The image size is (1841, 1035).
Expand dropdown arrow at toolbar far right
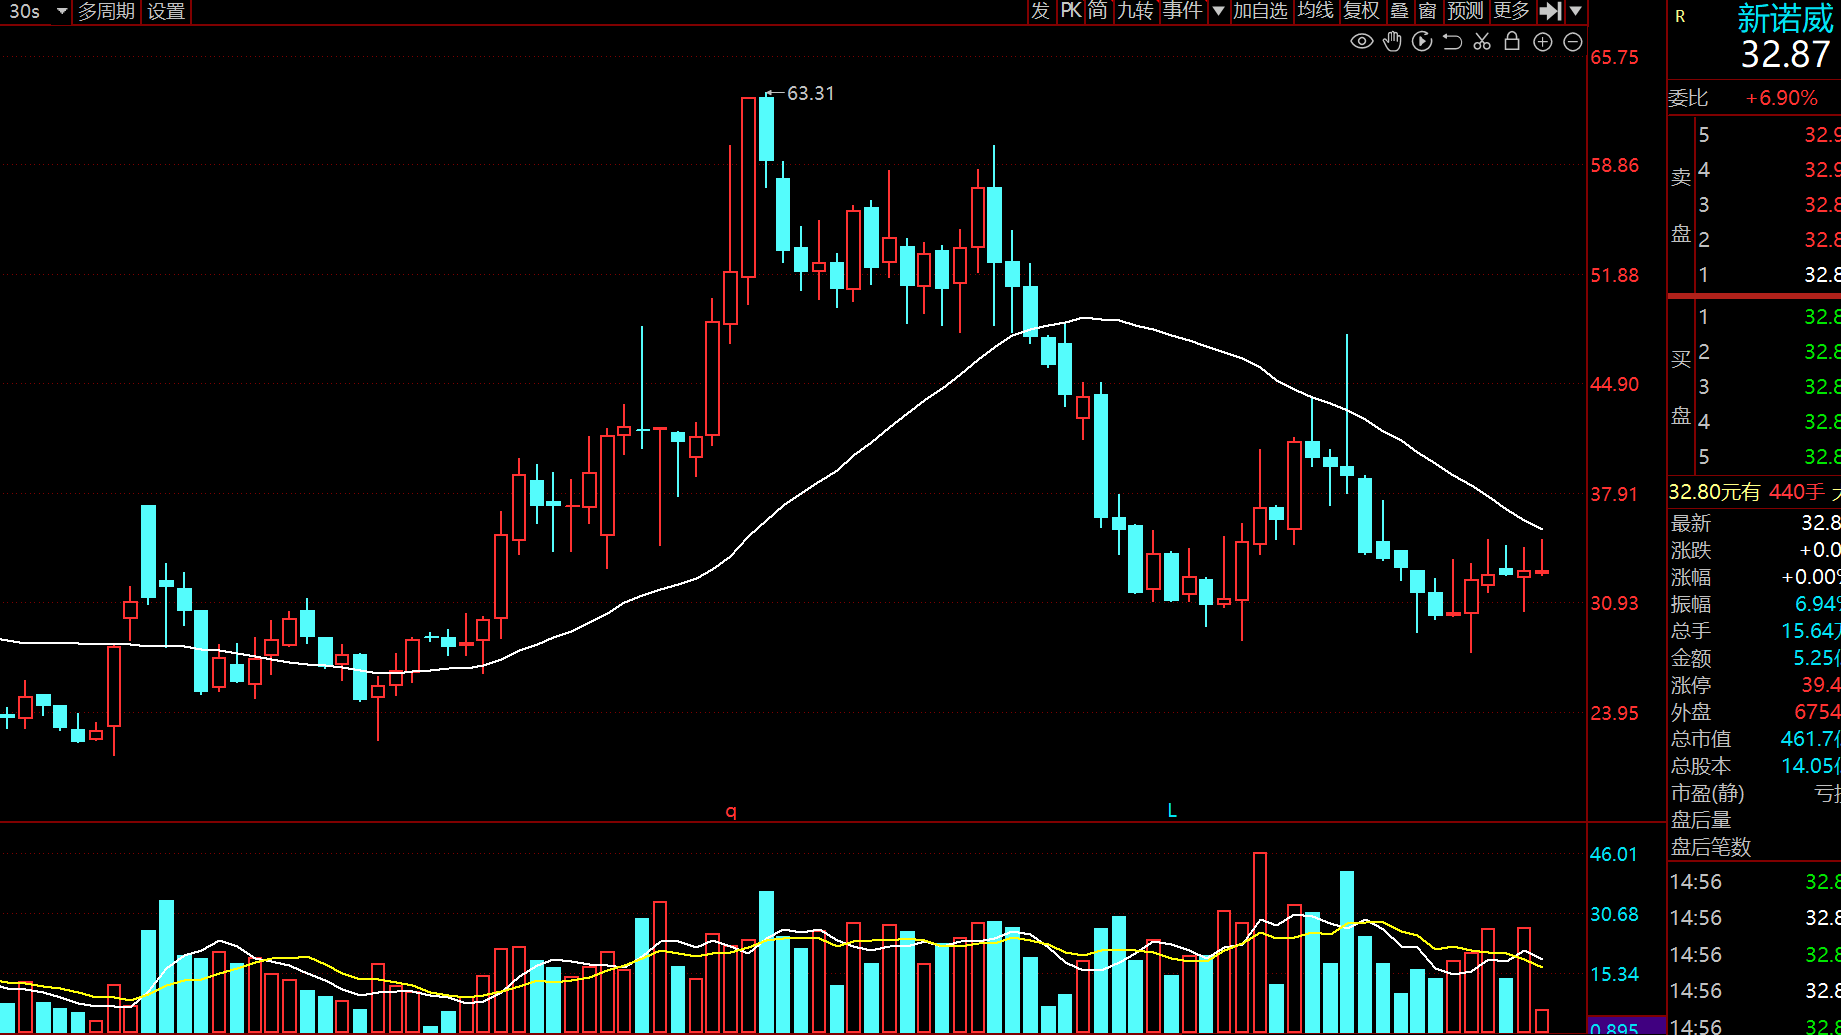[x=1576, y=11]
